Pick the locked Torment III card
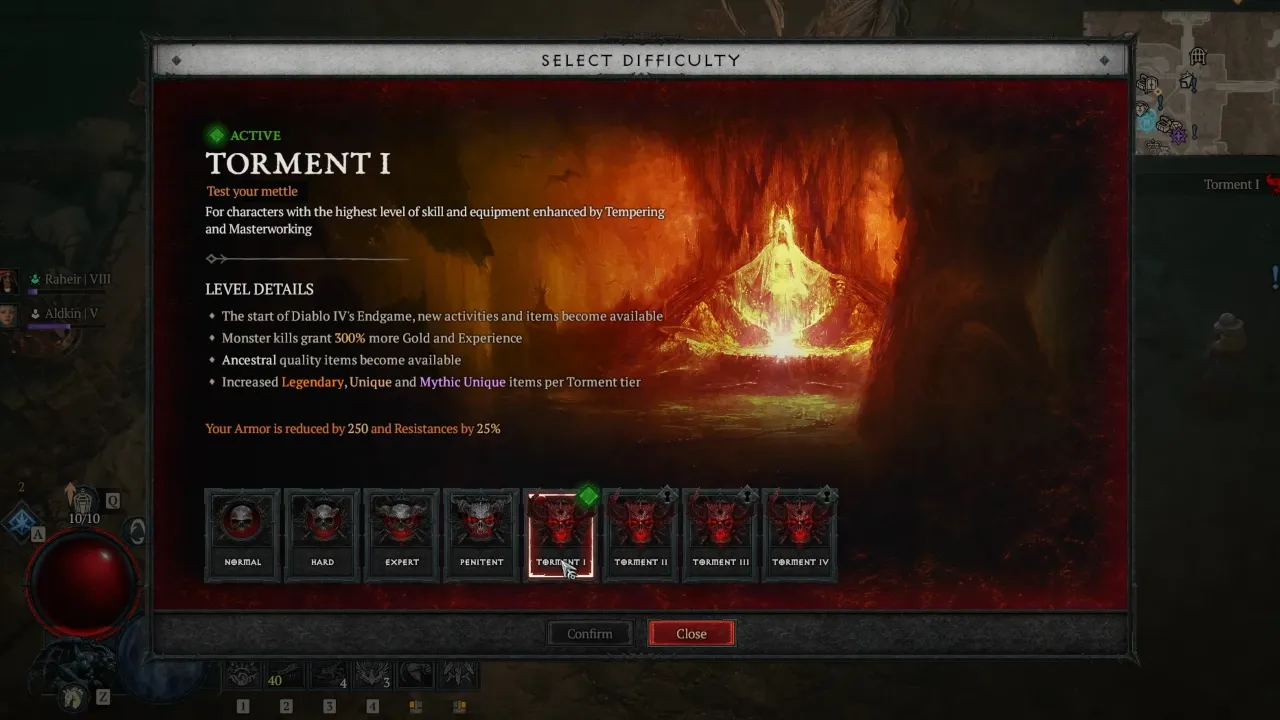The height and width of the screenshot is (720, 1280). 721,535
